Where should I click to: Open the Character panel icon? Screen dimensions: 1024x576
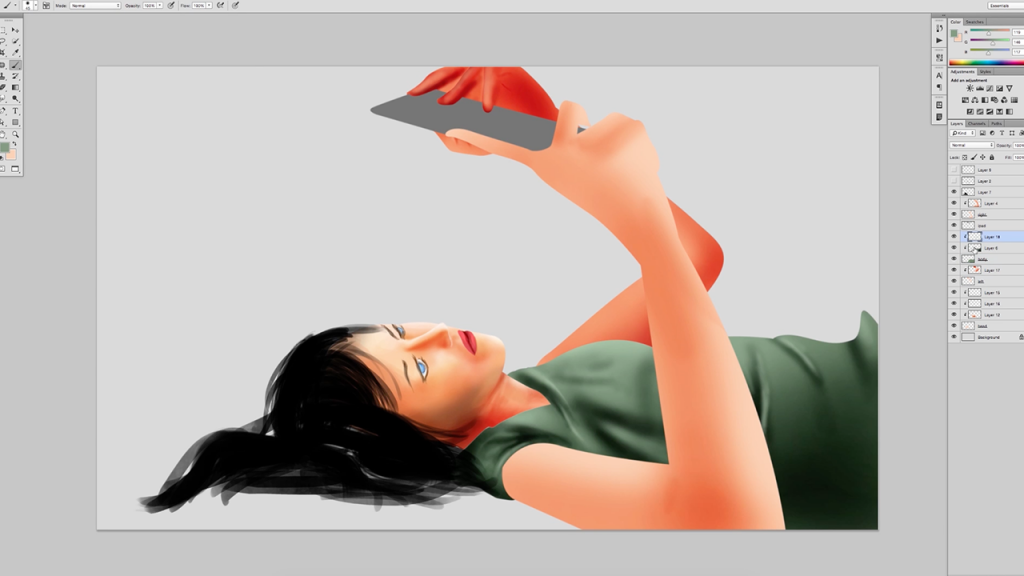pos(939,76)
